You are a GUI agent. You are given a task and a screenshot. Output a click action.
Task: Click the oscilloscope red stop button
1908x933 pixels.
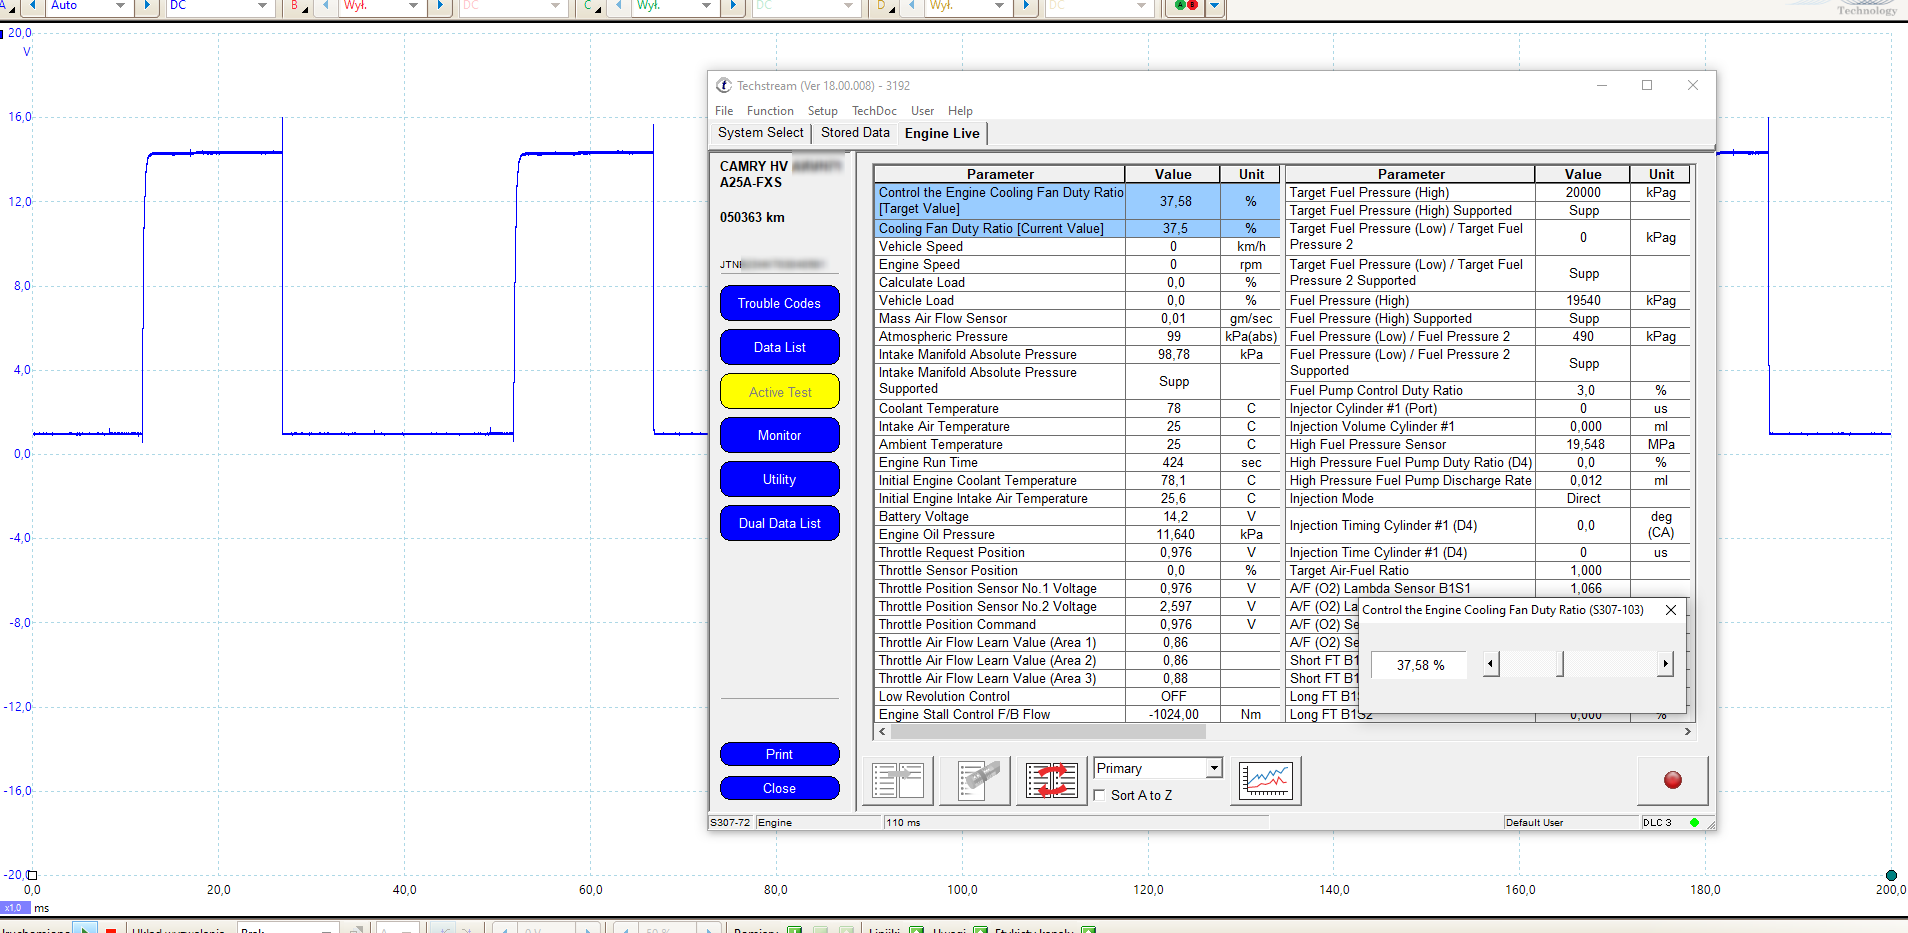[111, 930]
